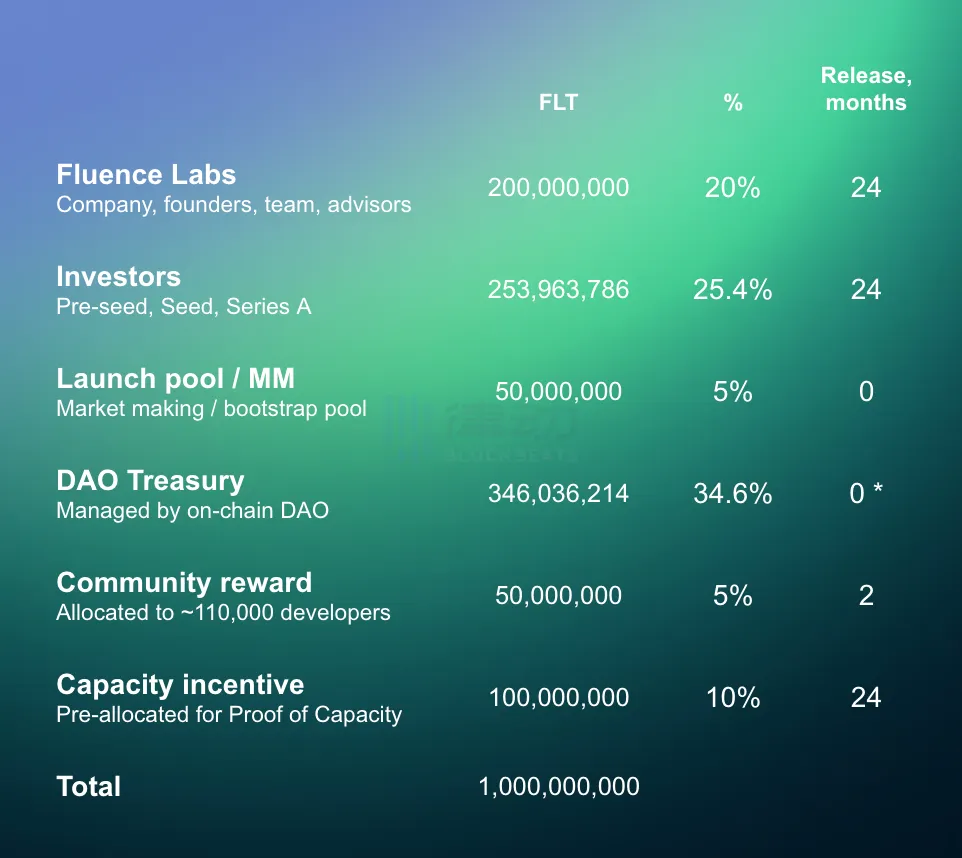Click the "Pre-seed, Seed, Series A" subtitle
Screen dimensions: 962x858
tap(183, 307)
